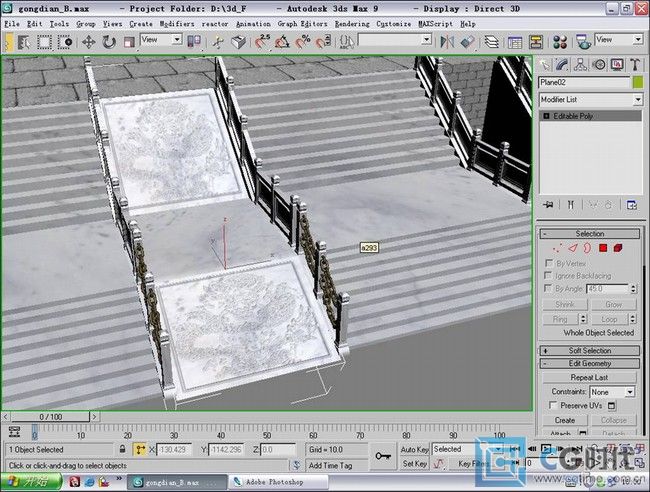Enable the Ignore Backfacing checkbox

coord(549,276)
